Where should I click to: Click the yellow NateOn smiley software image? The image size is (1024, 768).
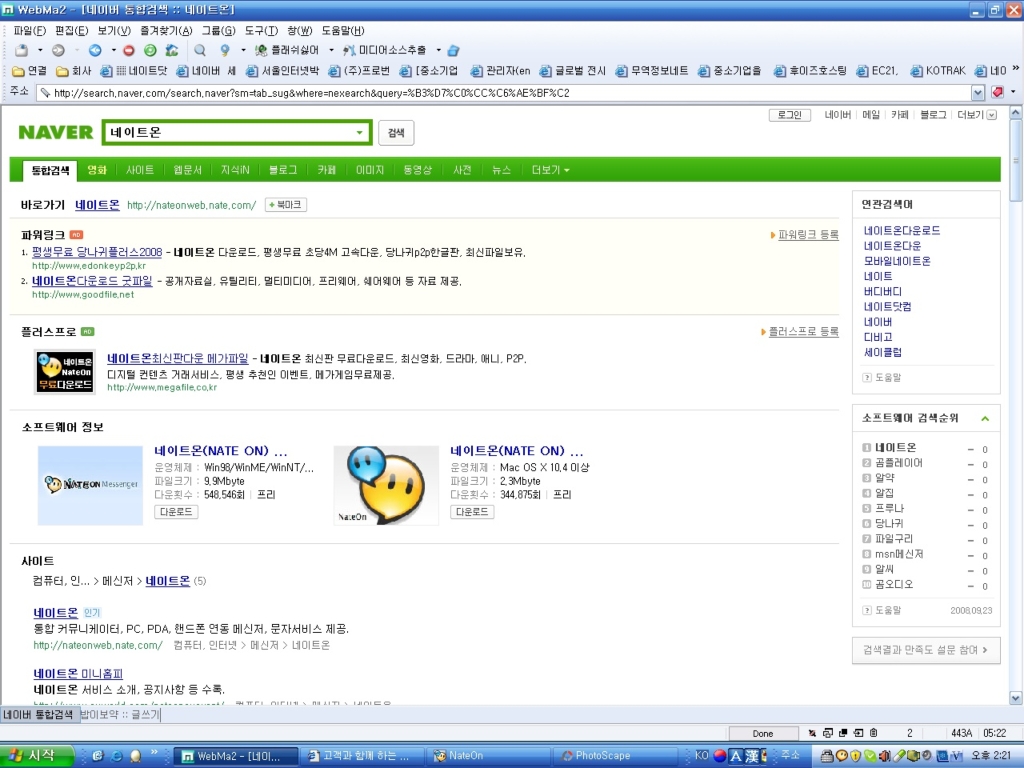pos(386,485)
